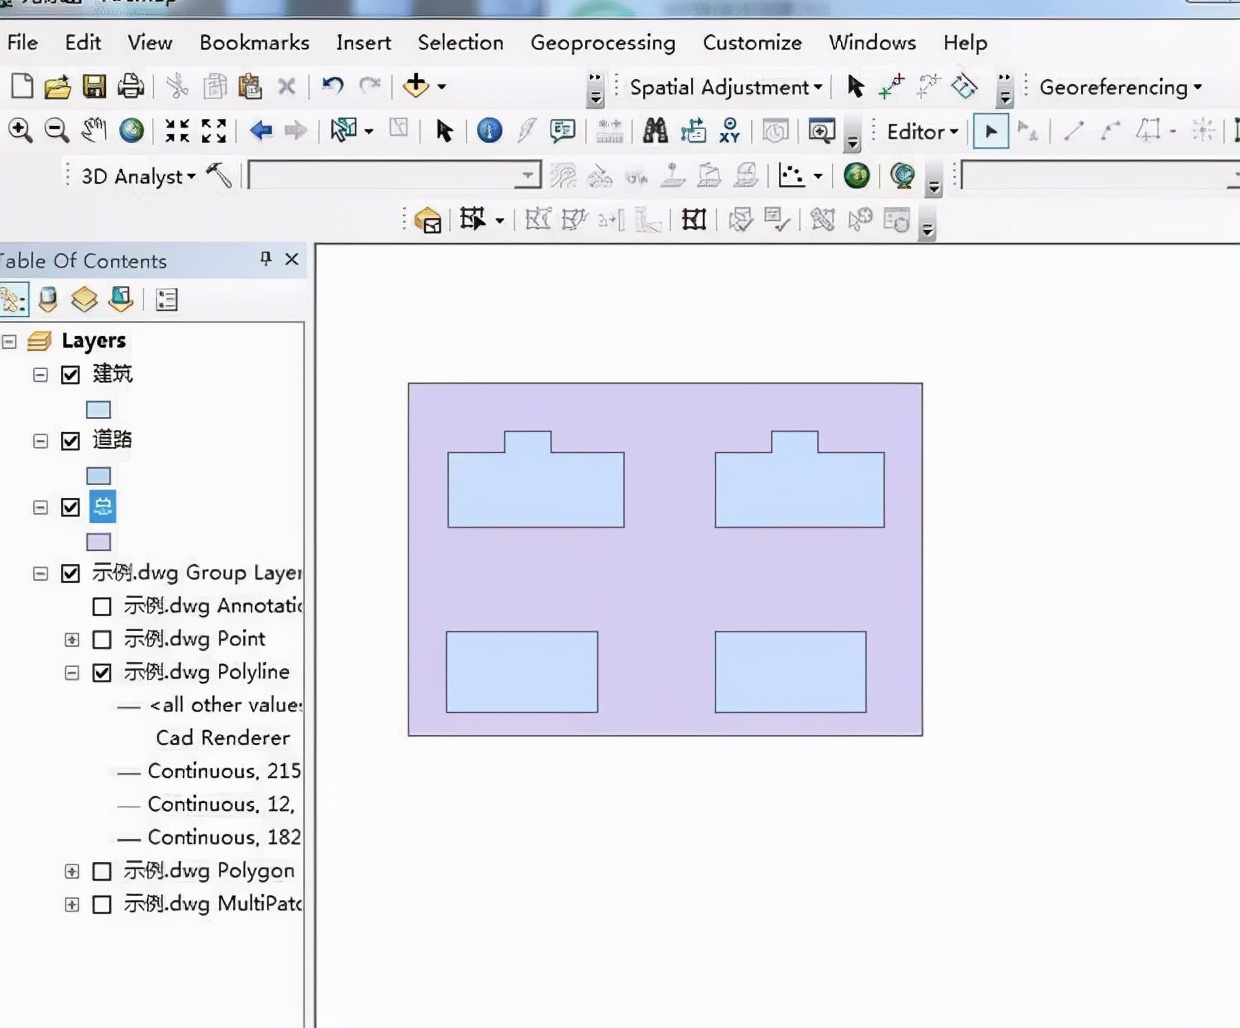Collapse the 道路 layer legend
The width and height of the screenshot is (1240, 1028).
[40, 441]
